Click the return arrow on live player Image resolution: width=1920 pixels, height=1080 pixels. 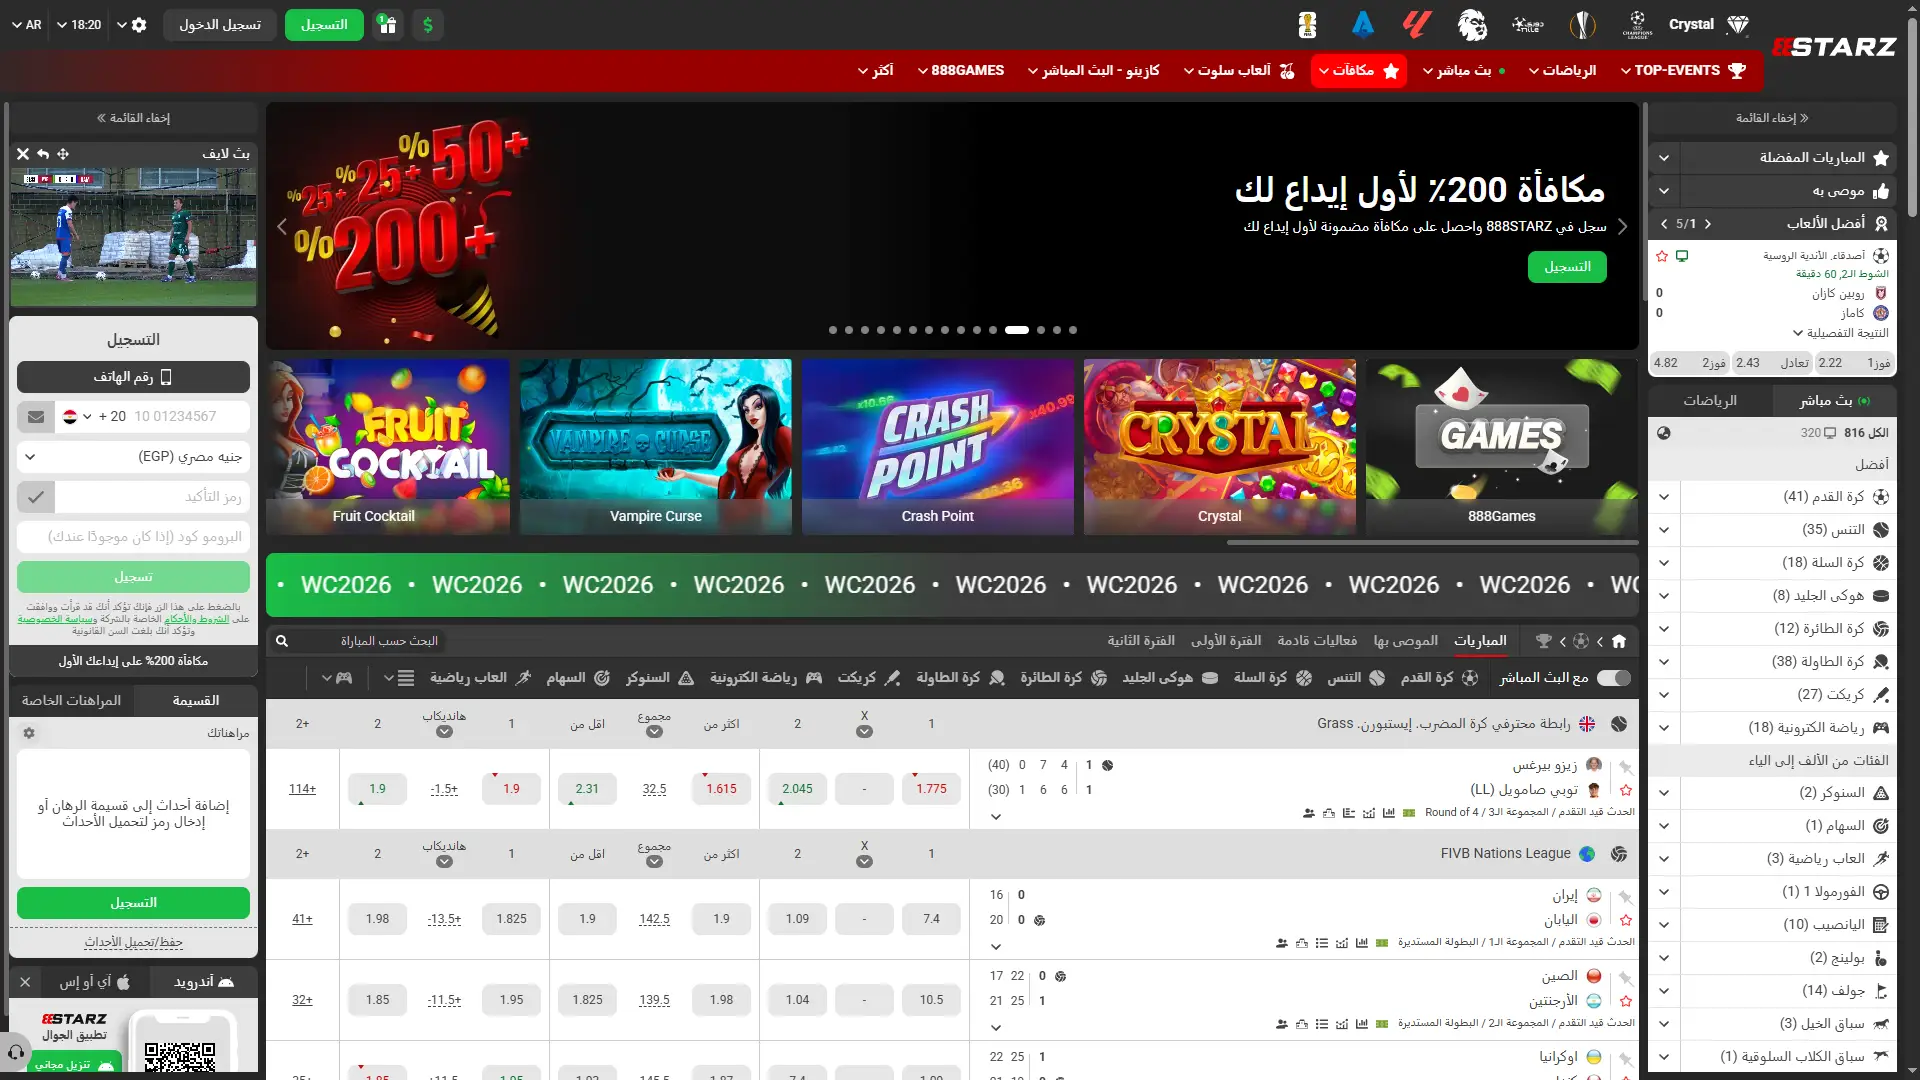pos(43,154)
